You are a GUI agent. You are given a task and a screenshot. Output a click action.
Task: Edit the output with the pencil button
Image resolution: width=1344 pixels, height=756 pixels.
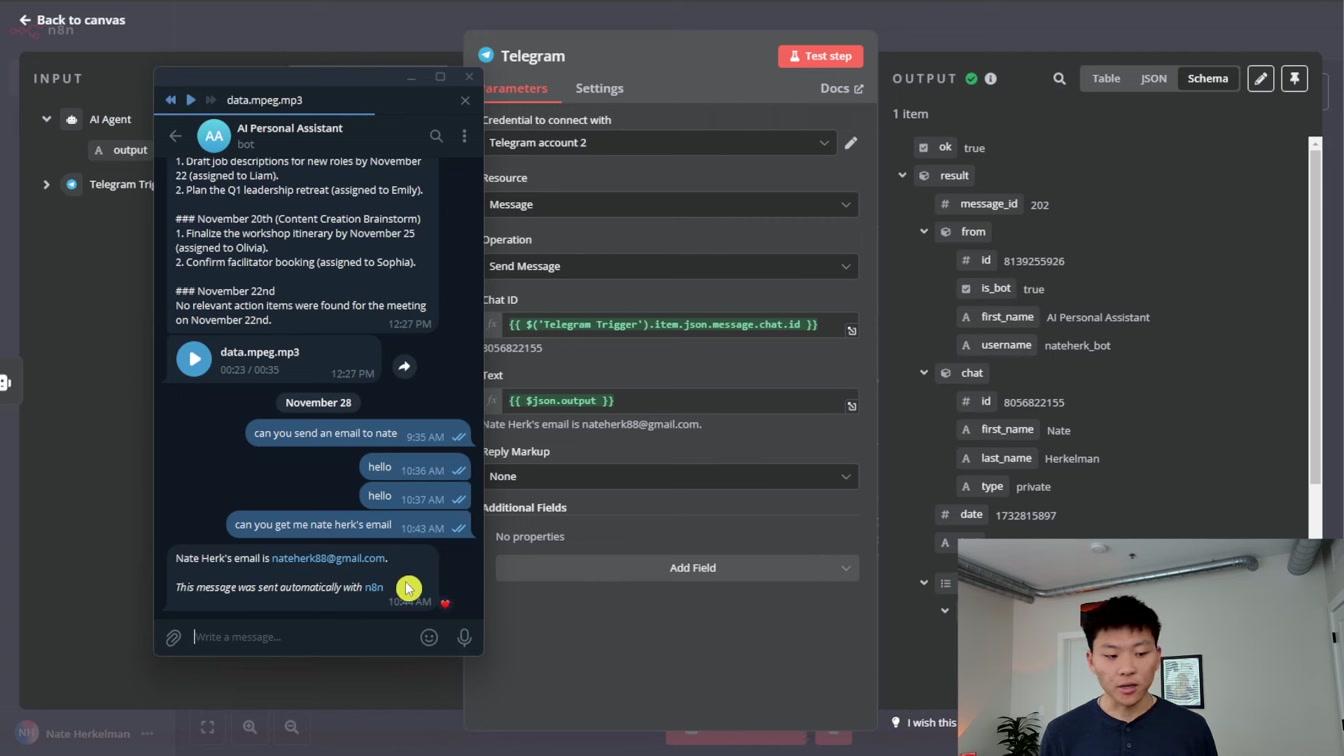tap(1261, 78)
